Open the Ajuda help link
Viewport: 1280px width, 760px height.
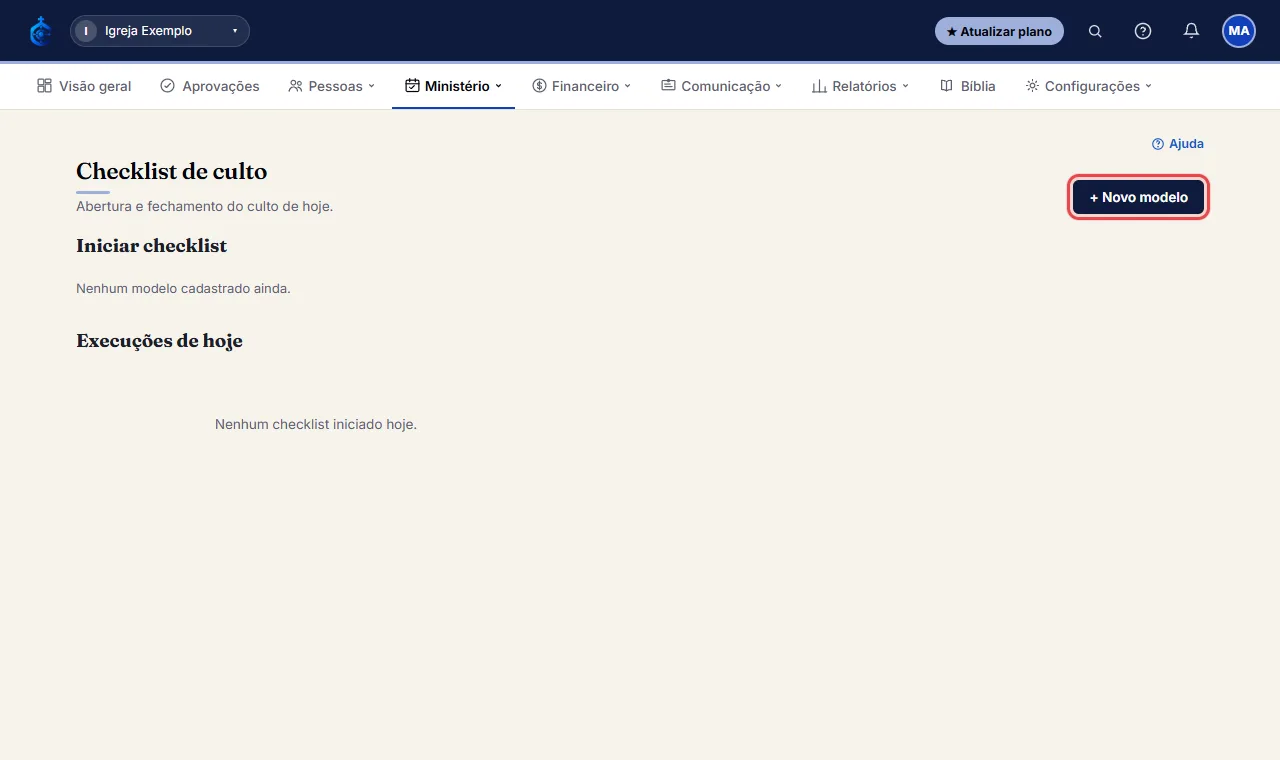coord(1178,144)
